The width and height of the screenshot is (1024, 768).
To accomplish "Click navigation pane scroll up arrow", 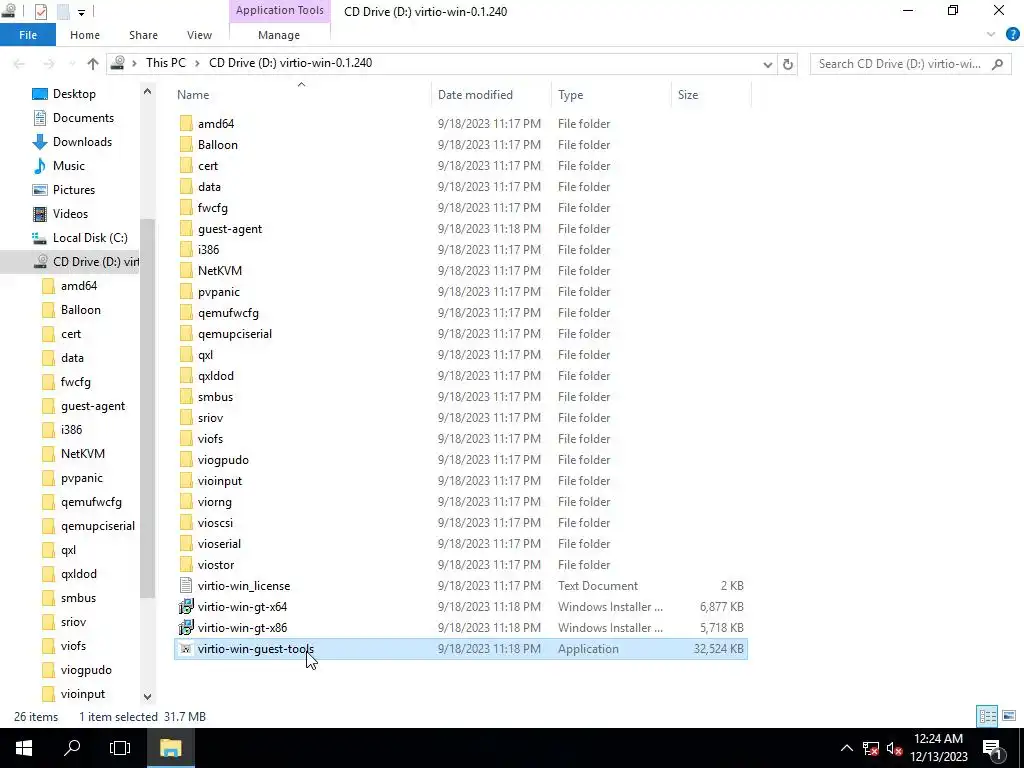I will pos(148,92).
